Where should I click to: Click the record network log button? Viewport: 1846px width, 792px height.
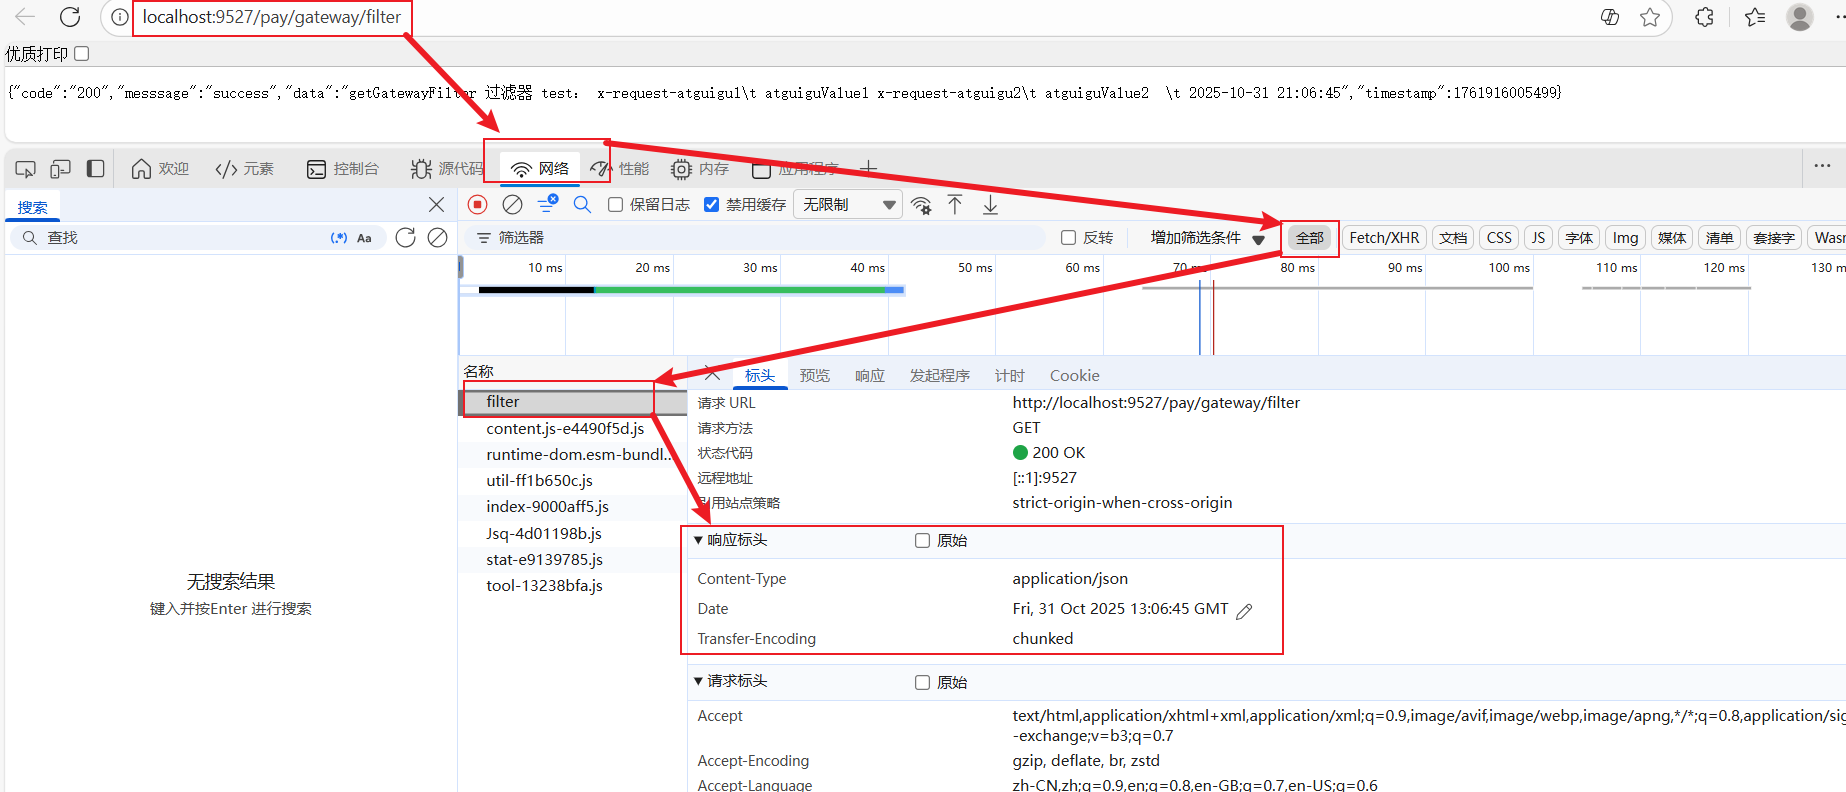tap(478, 204)
